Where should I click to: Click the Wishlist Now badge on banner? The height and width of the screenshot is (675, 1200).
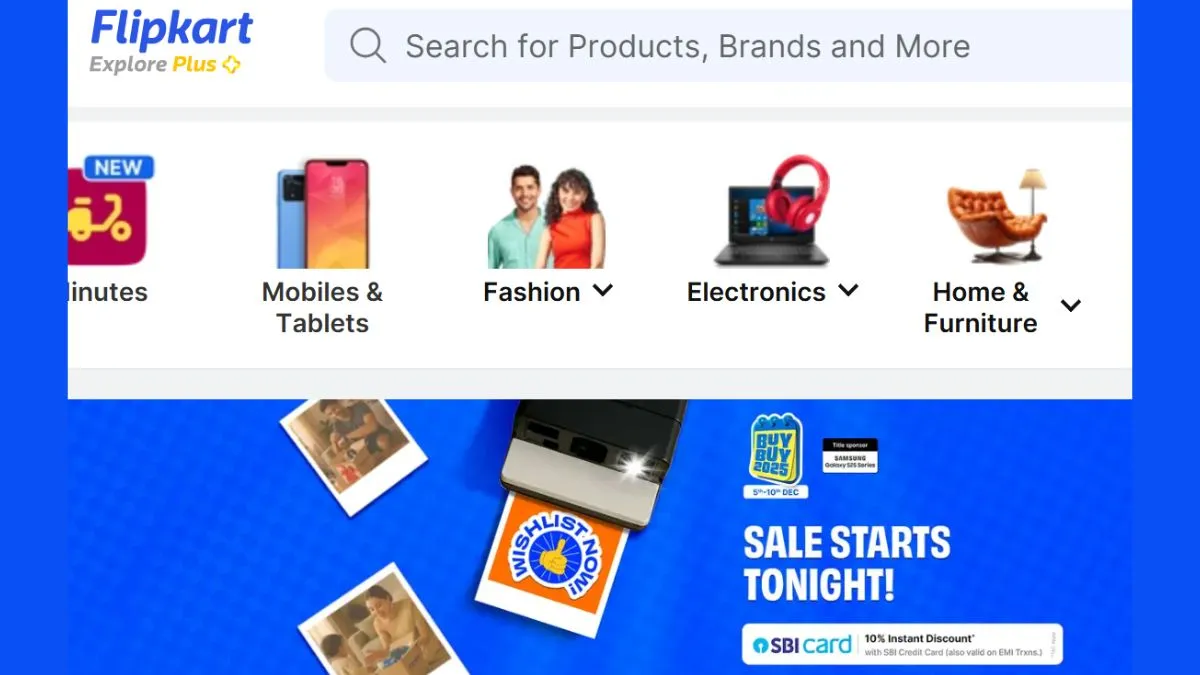point(553,557)
